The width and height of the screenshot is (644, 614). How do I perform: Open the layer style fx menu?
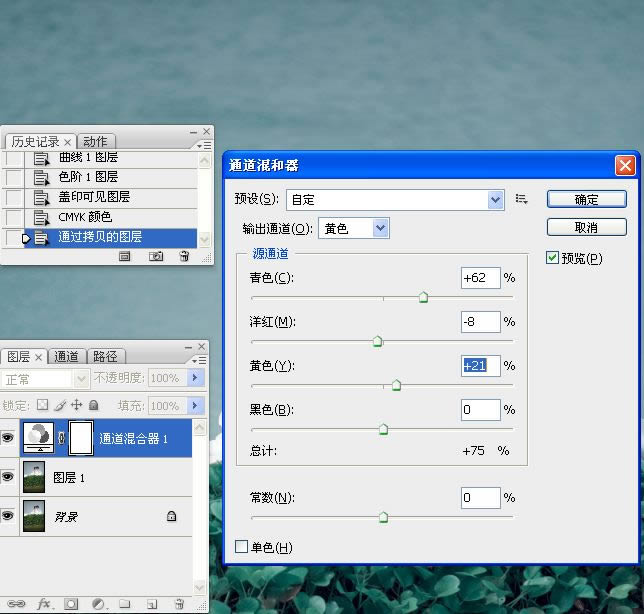pos(44,604)
